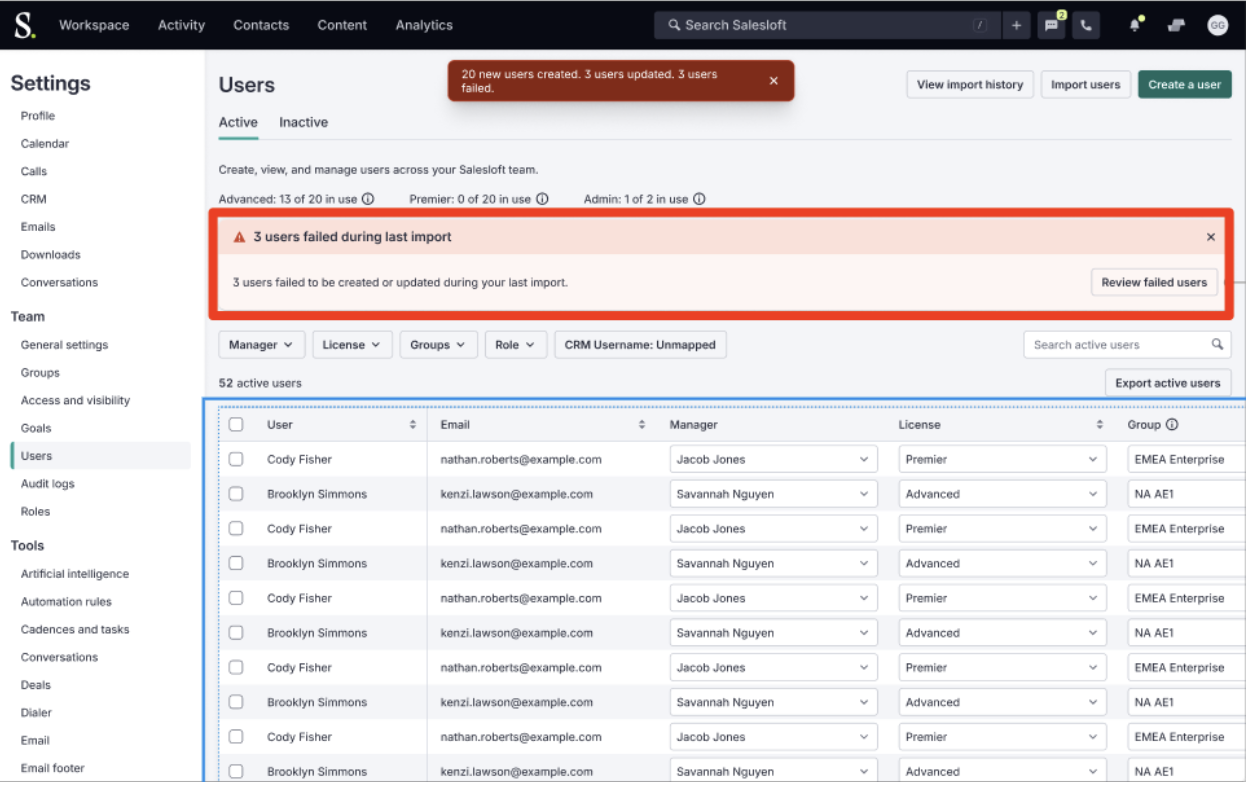Switch to the Inactive users tab
Image resolution: width=1246 pixels, height=786 pixels.
click(303, 122)
